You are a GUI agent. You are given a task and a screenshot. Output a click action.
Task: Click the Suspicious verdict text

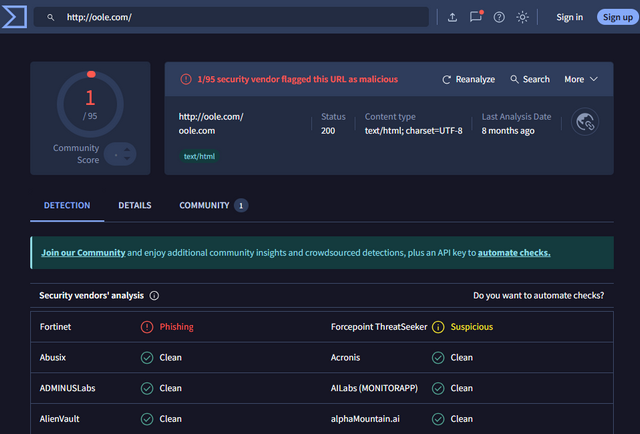[x=471, y=327]
